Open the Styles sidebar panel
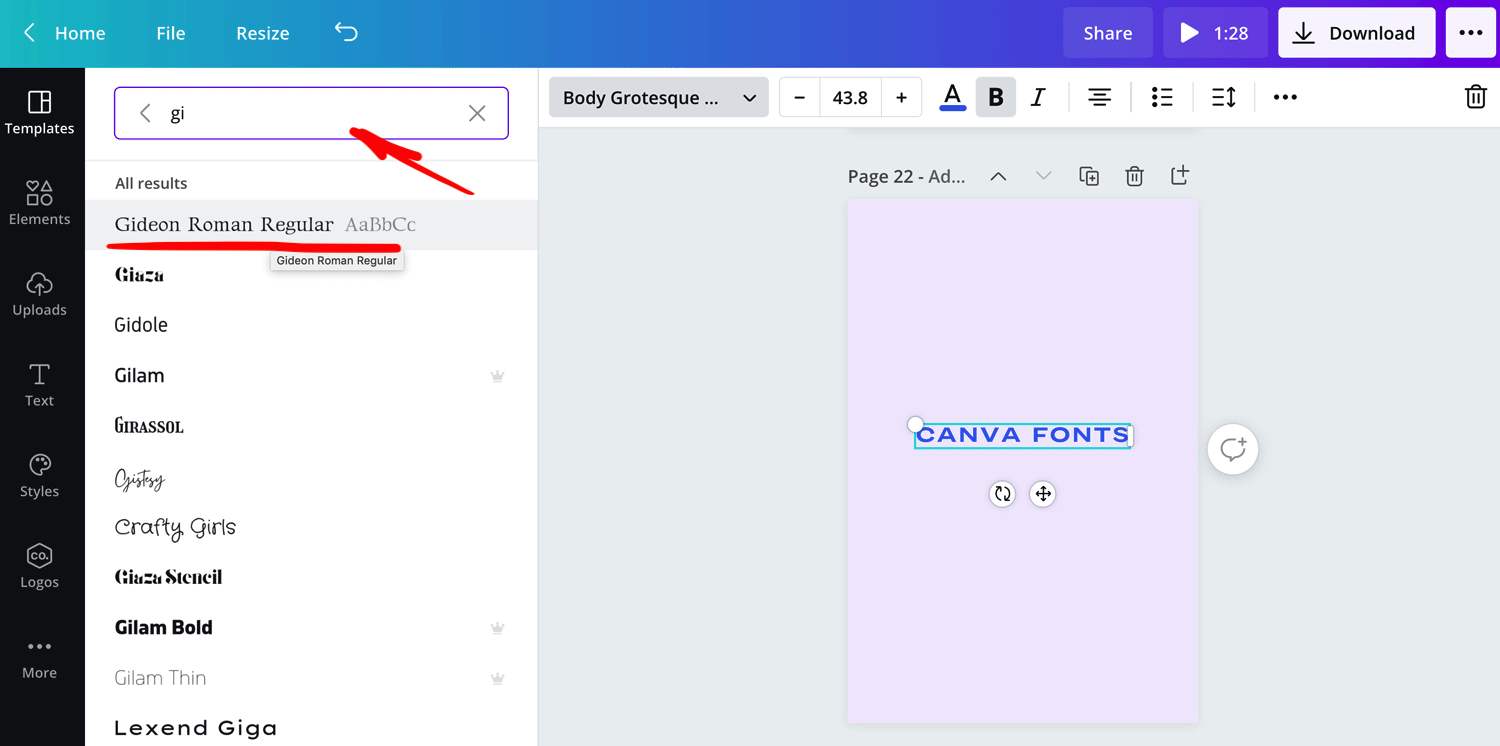 point(40,476)
